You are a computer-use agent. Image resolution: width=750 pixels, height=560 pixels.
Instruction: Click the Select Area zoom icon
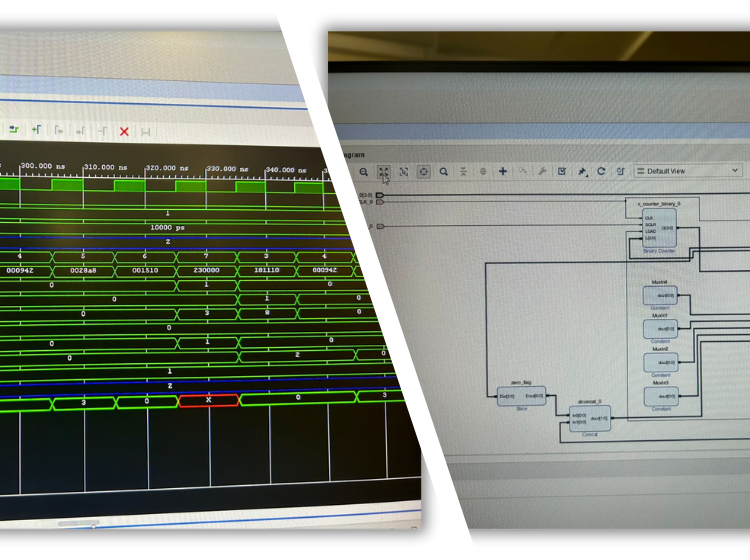404,172
